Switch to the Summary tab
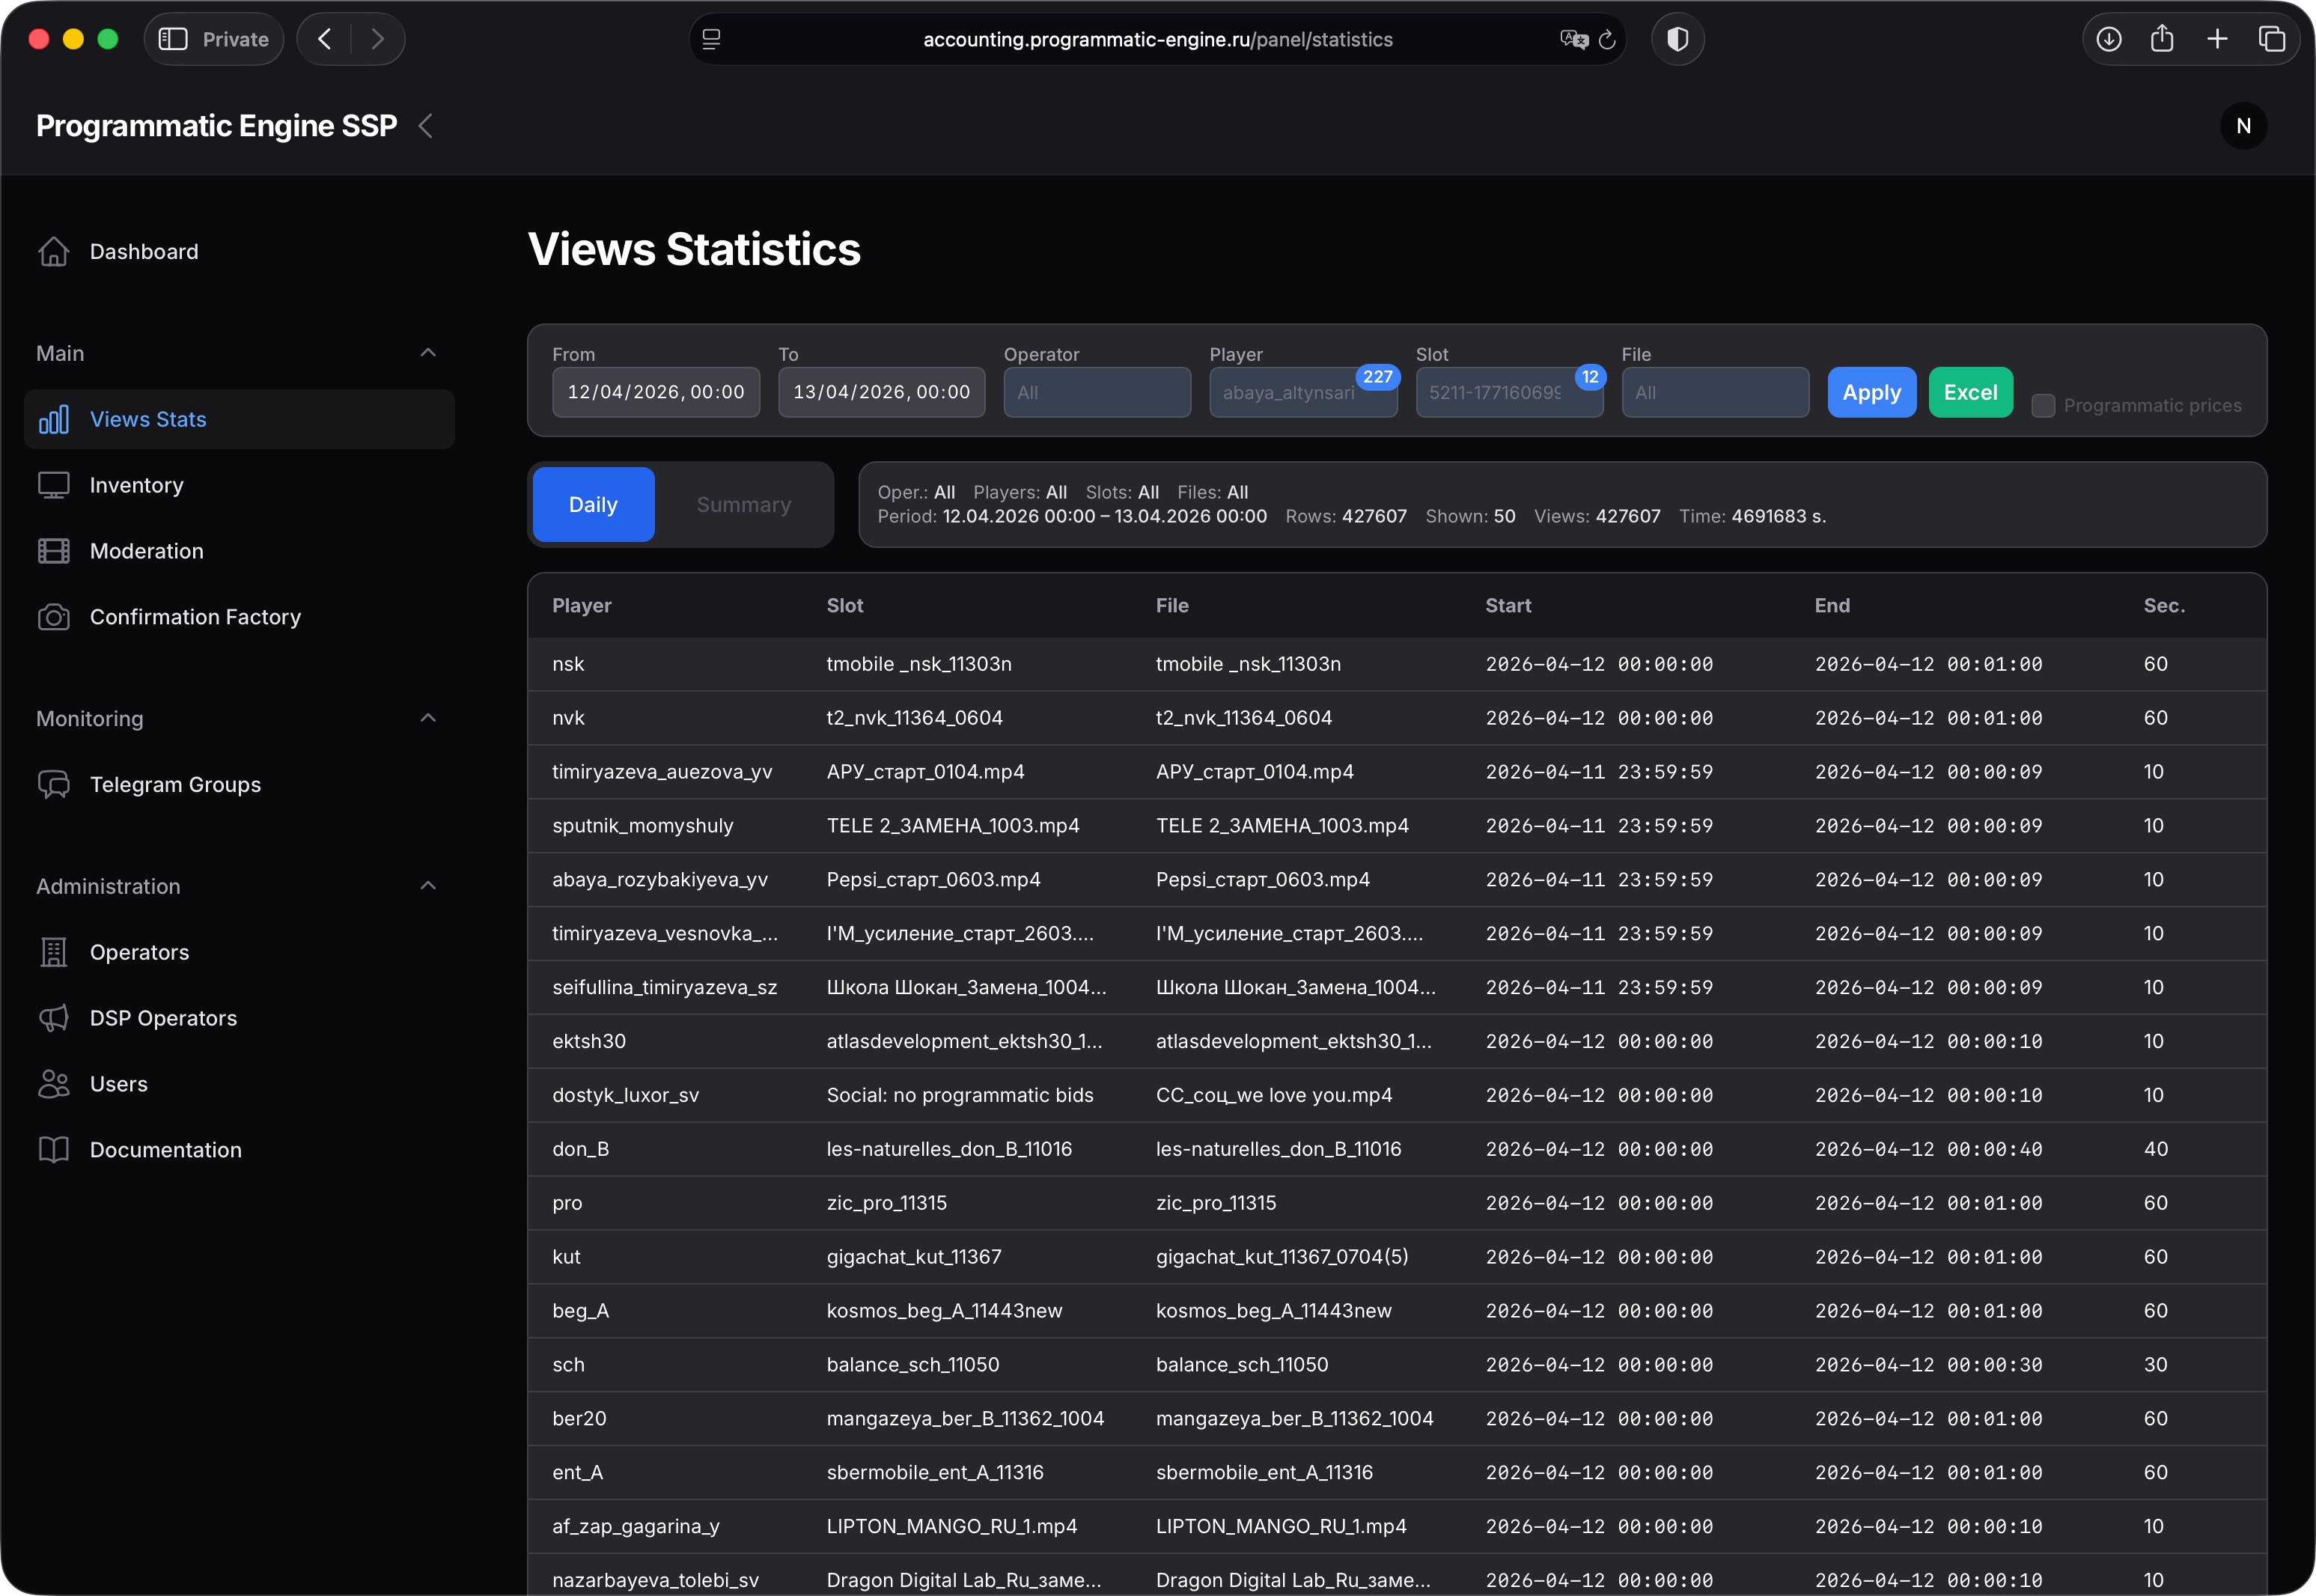The image size is (2316, 1596). (743, 504)
